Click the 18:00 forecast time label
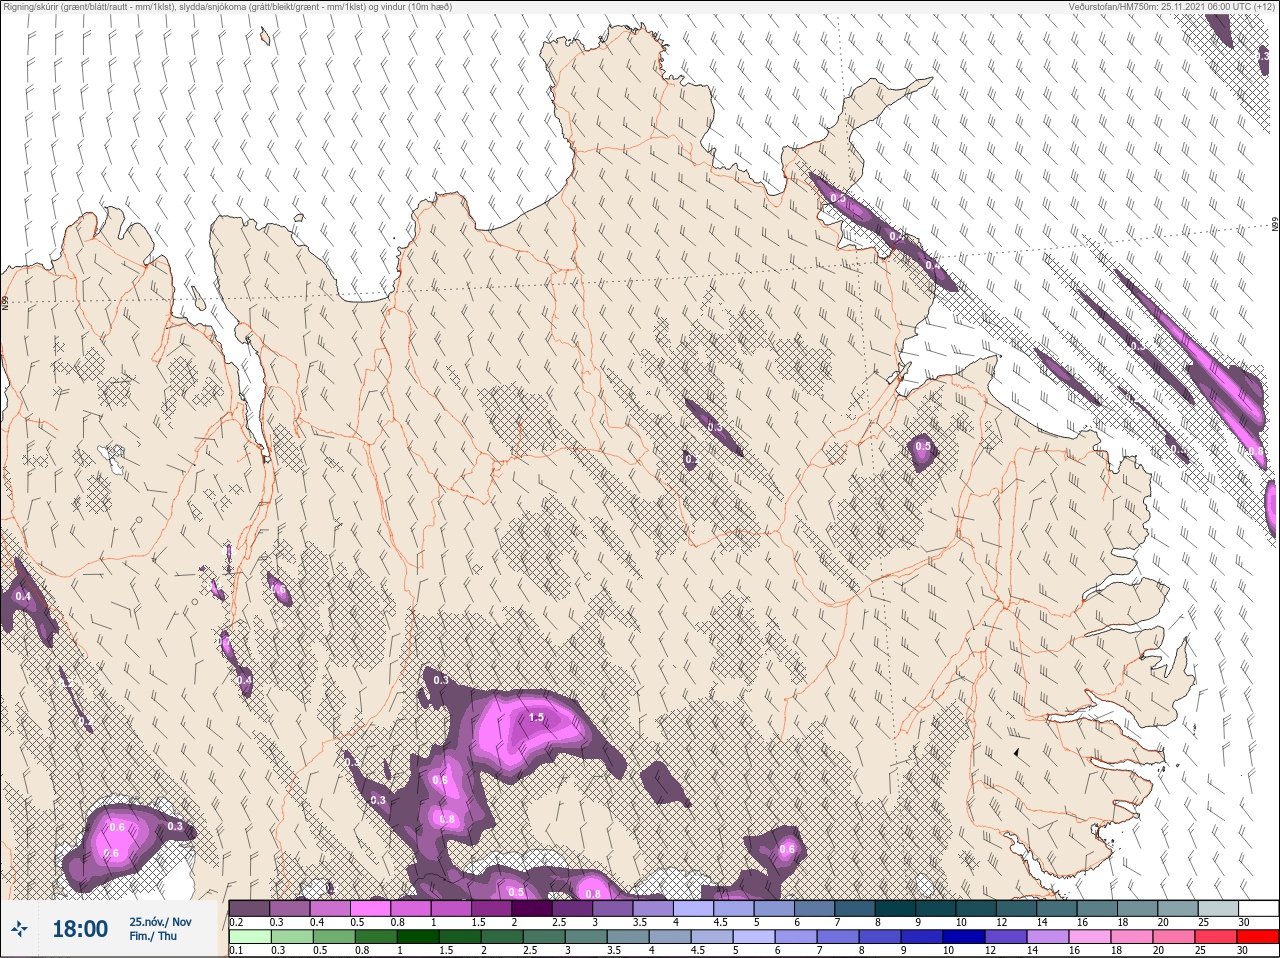Image resolution: width=1280 pixels, height=958 pixels. coord(80,929)
